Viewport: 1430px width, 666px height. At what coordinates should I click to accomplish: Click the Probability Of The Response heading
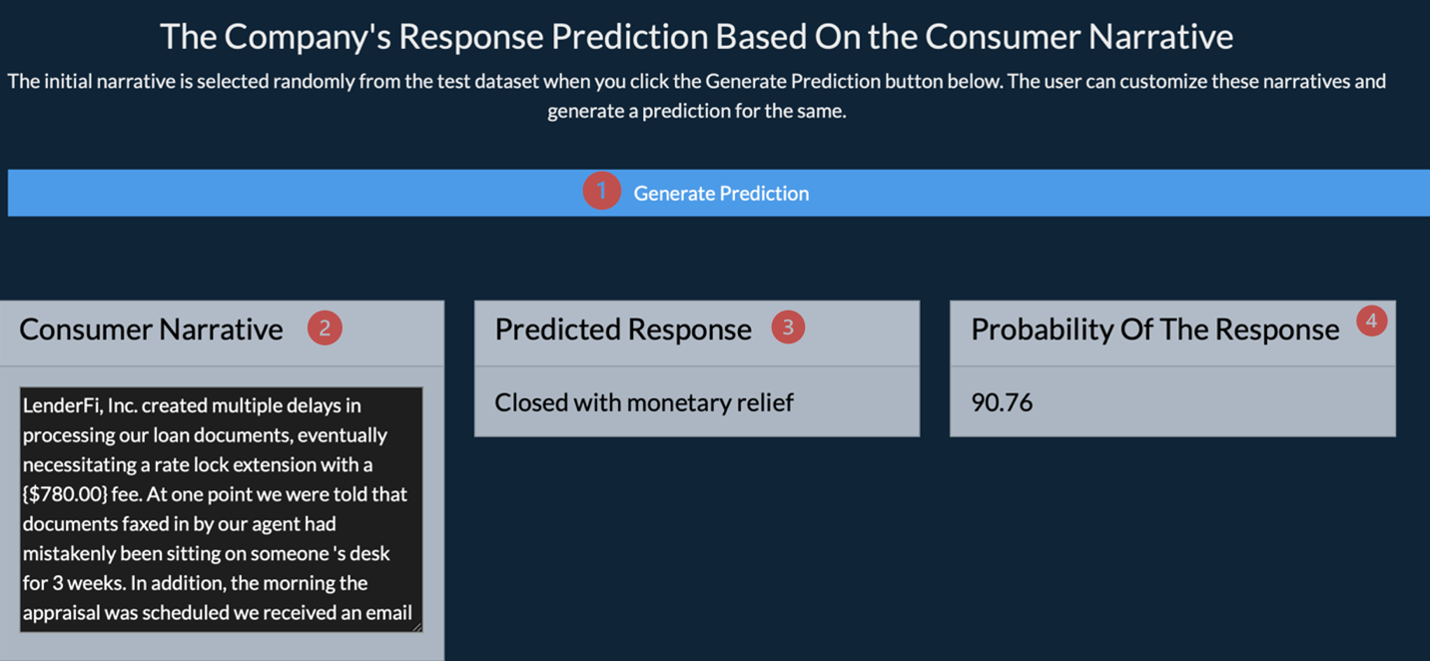click(1155, 330)
